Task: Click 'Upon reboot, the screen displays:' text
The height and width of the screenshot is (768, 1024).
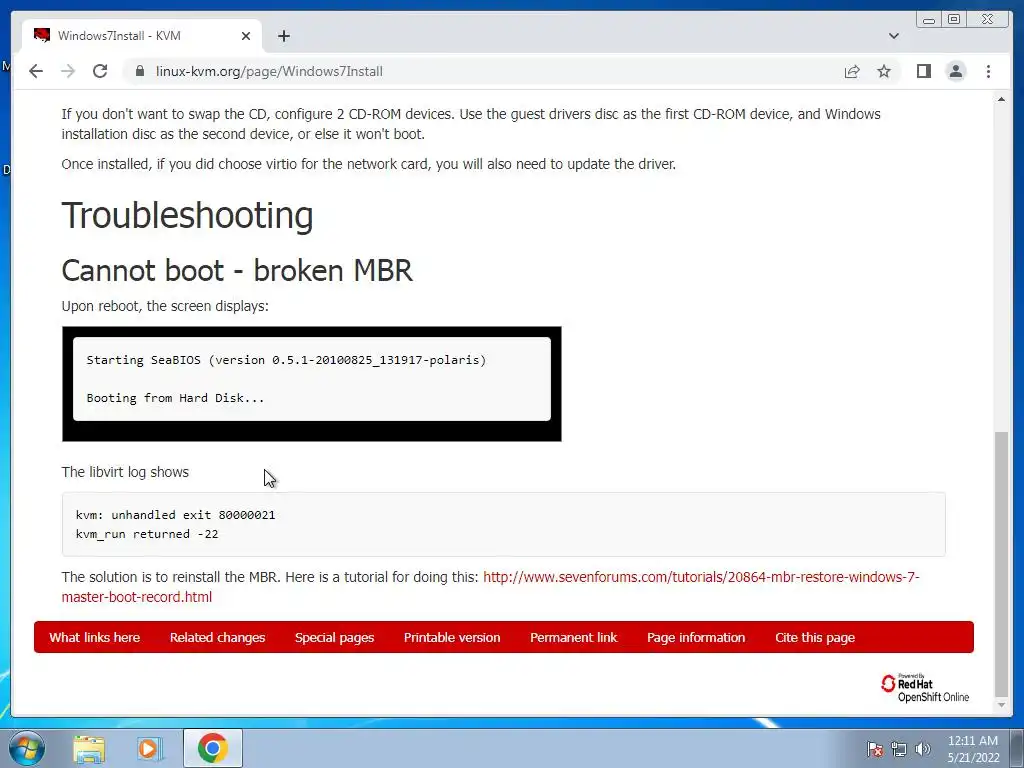Action: tap(165, 306)
